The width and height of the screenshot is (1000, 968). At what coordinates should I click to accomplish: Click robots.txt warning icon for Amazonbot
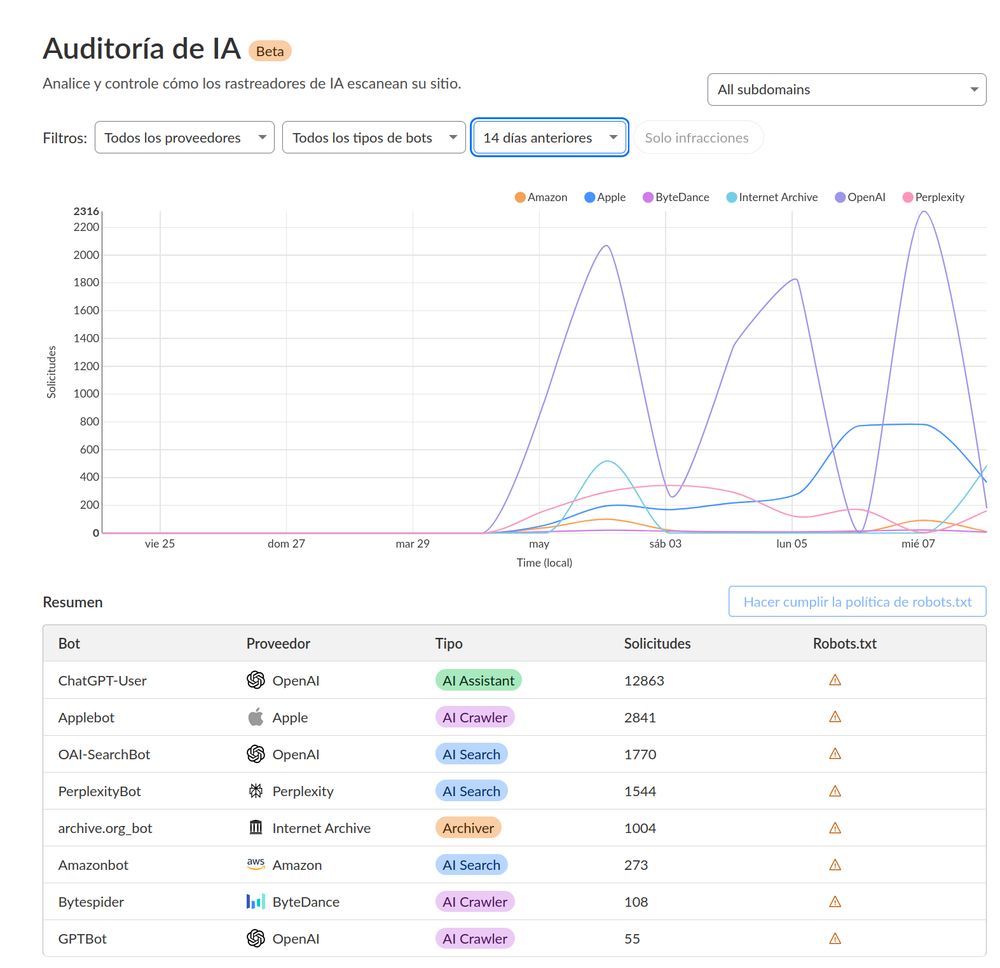[x=835, y=865]
